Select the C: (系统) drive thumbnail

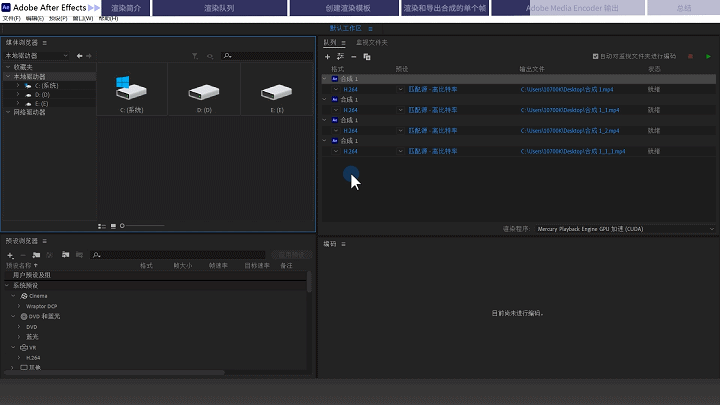click(x=131, y=89)
